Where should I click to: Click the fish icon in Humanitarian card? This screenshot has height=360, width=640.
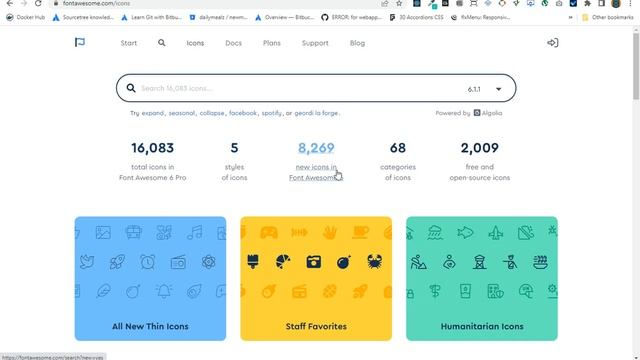click(465, 232)
